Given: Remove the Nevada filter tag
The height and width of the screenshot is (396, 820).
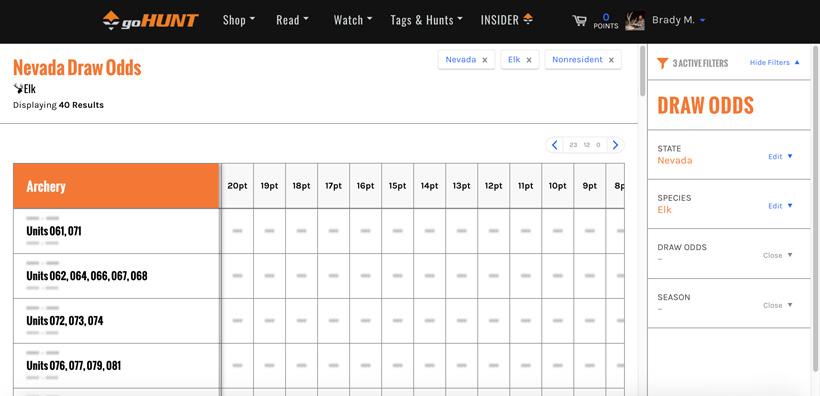Looking at the screenshot, I should coord(485,60).
